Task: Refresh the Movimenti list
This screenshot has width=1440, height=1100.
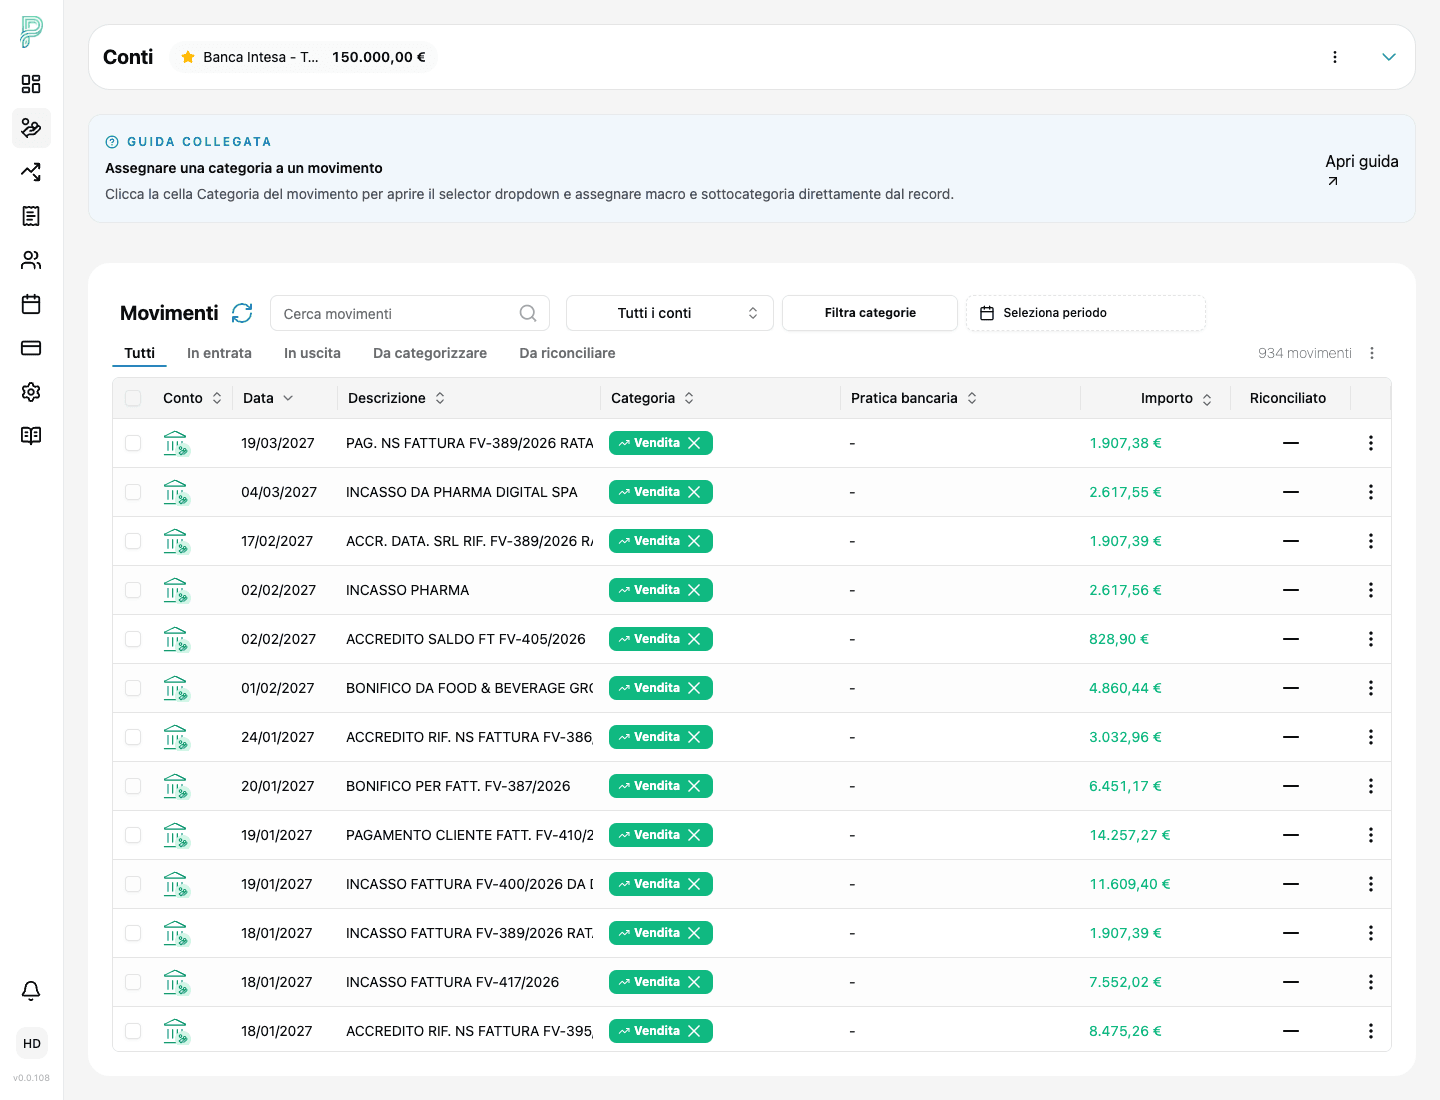Action: click(x=242, y=313)
